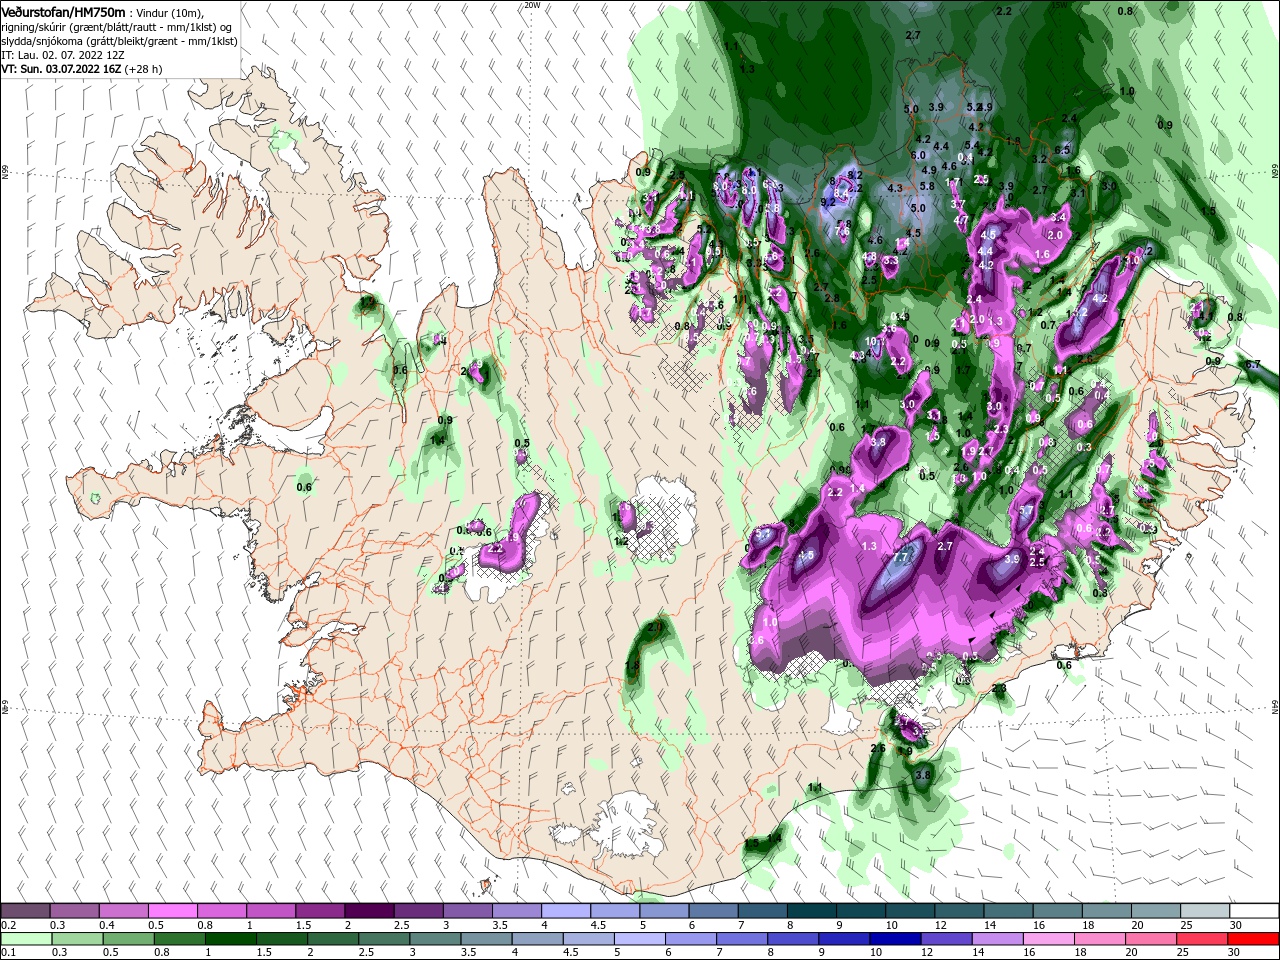The width and height of the screenshot is (1280, 960).
Task: Click the '0.1' first label of the rain scale
Action: pyautogui.click(x=8, y=953)
